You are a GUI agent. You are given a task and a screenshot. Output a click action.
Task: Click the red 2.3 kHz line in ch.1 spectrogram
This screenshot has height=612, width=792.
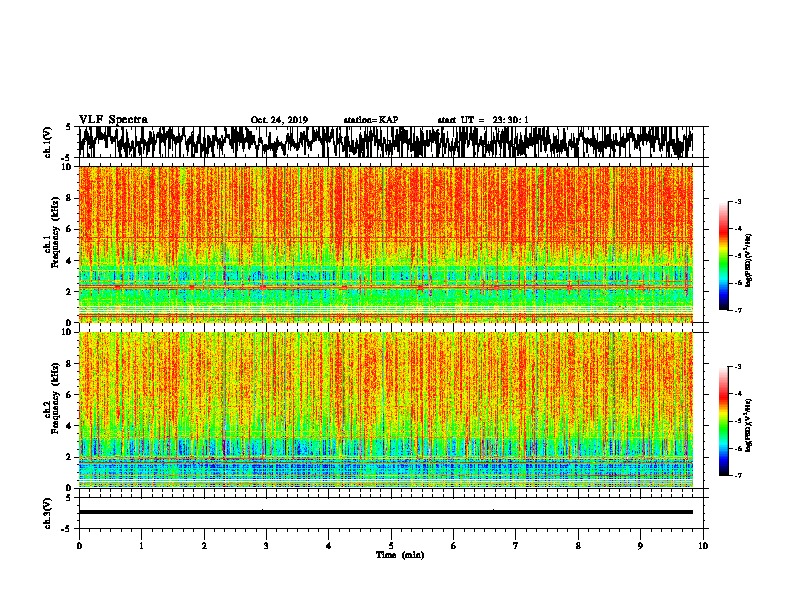click(x=385, y=287)
